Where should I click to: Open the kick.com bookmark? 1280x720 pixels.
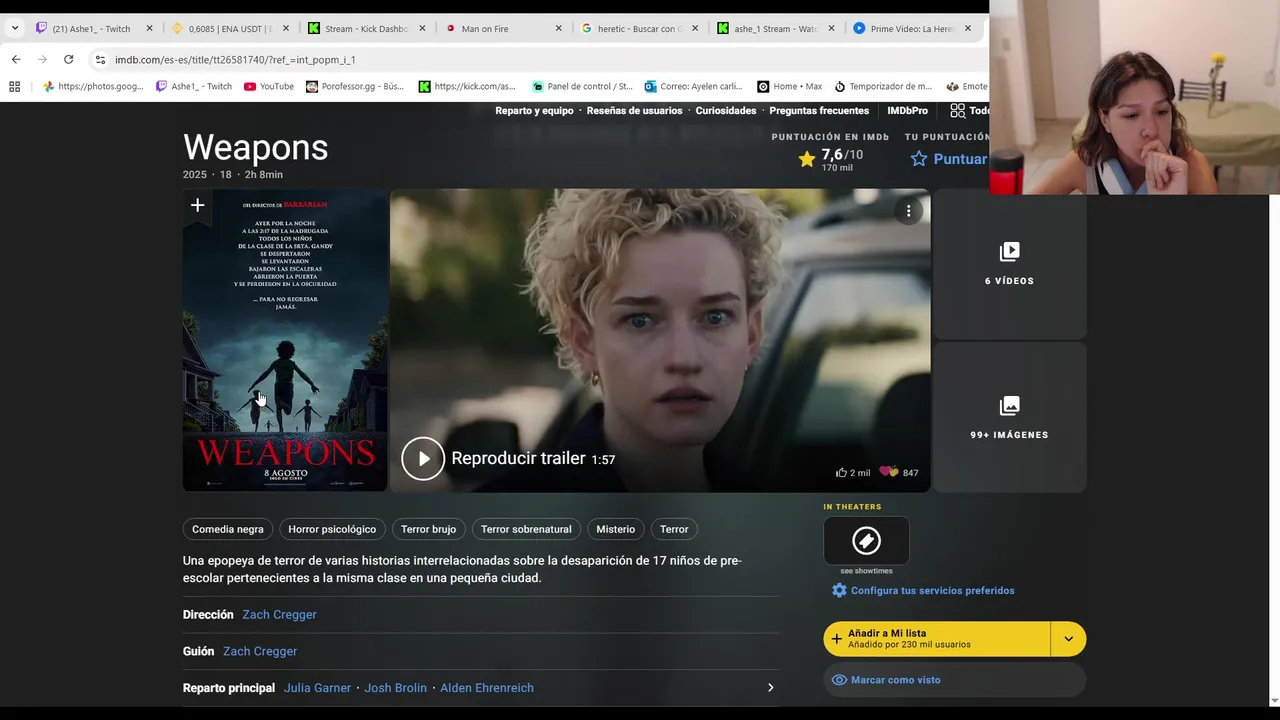point(467,87)
